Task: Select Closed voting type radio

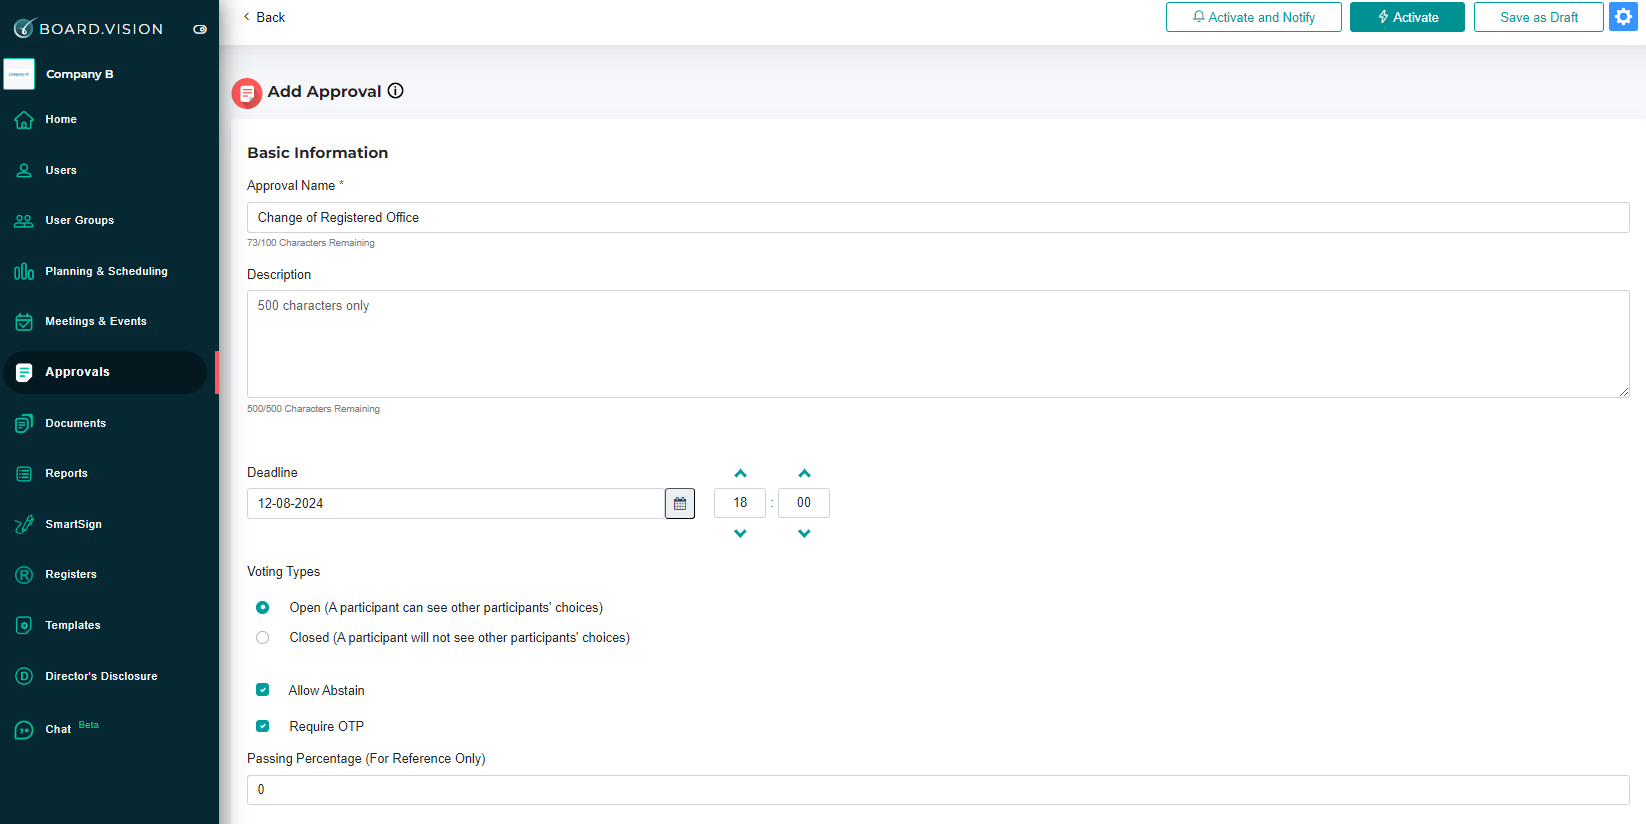Action: point(262,638)
